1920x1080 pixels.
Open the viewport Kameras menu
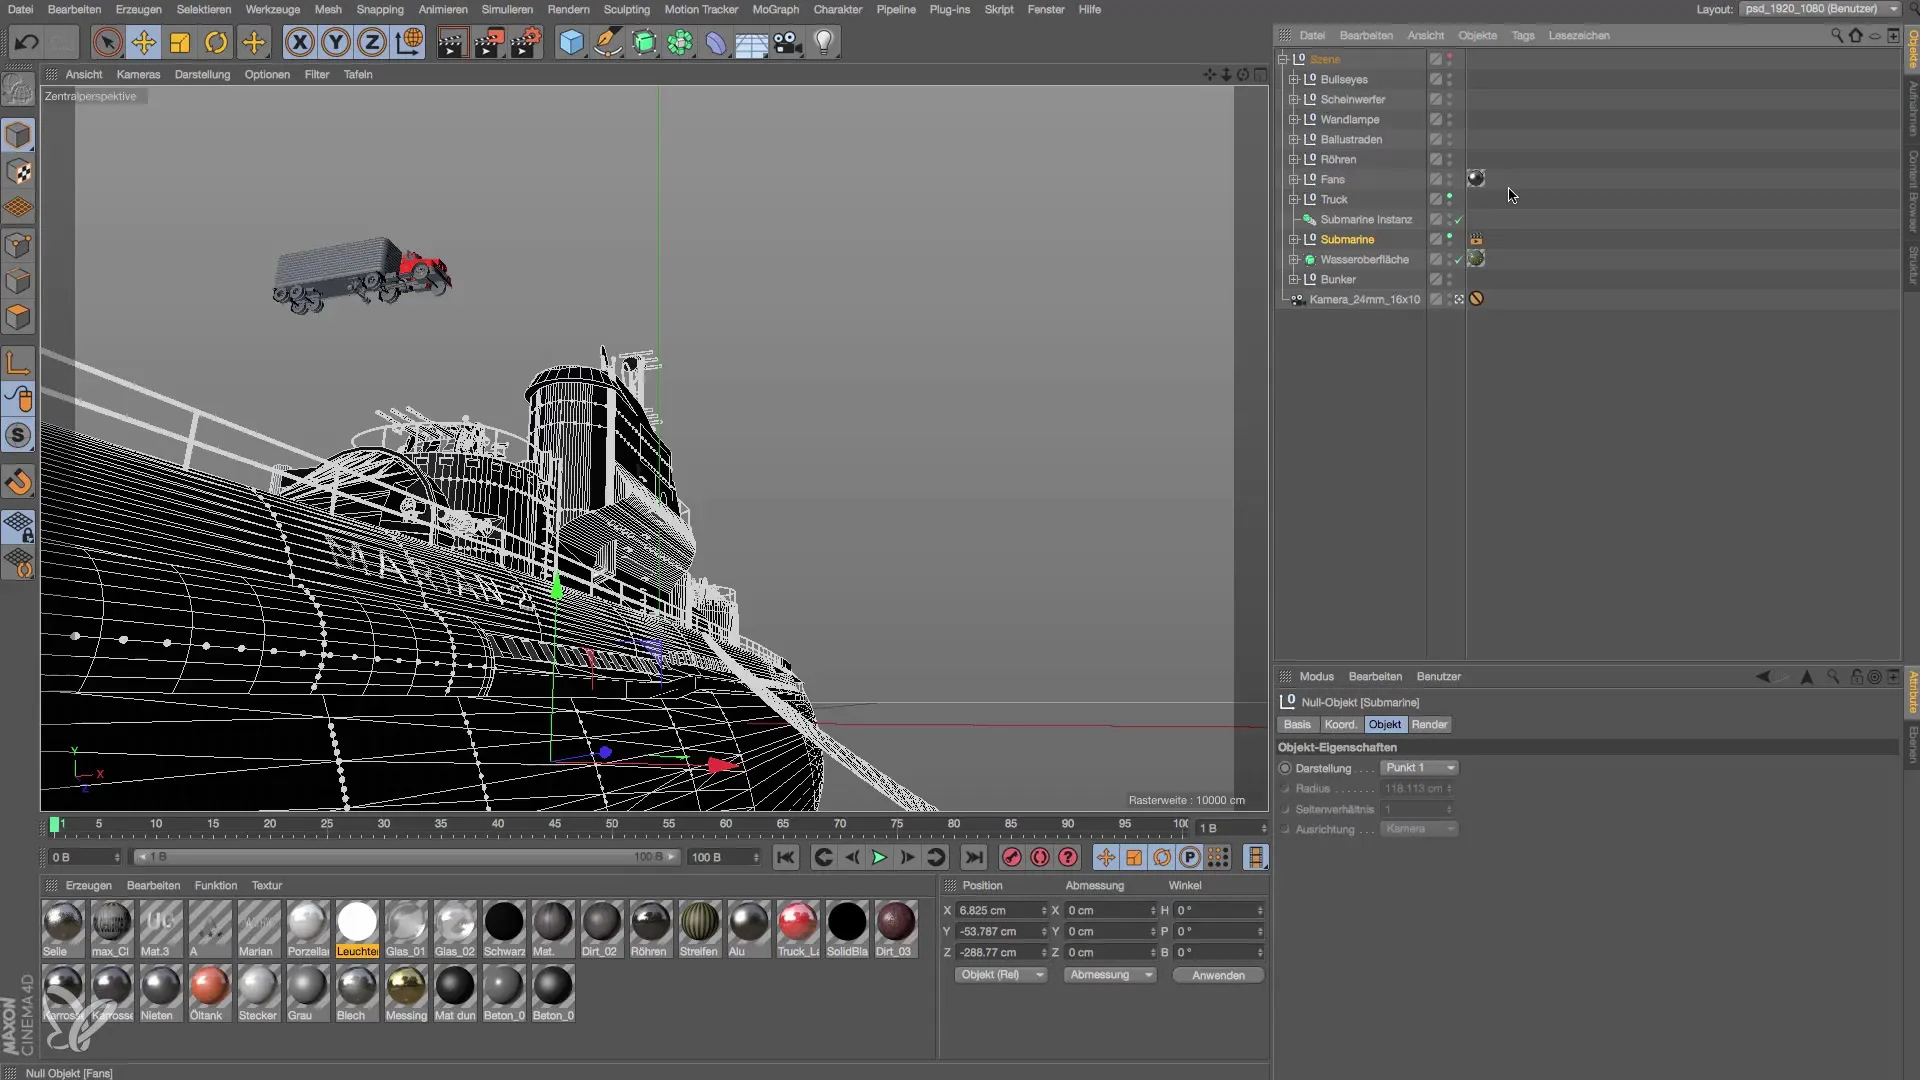tap(138, 74)
